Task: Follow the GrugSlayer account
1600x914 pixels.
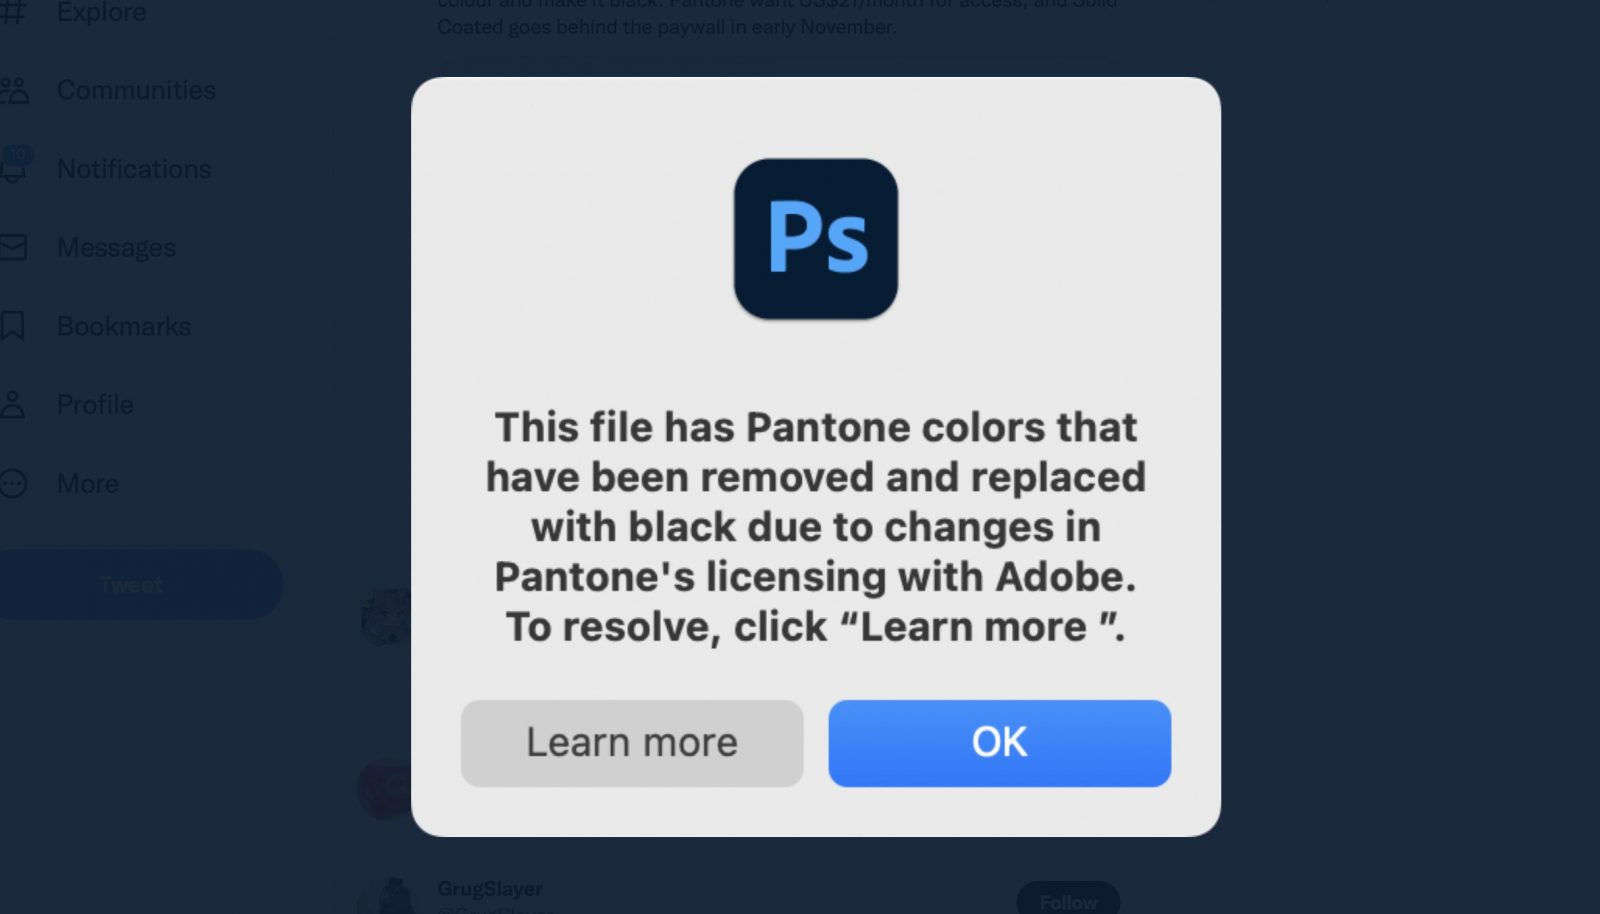Action: point(1068,901)
